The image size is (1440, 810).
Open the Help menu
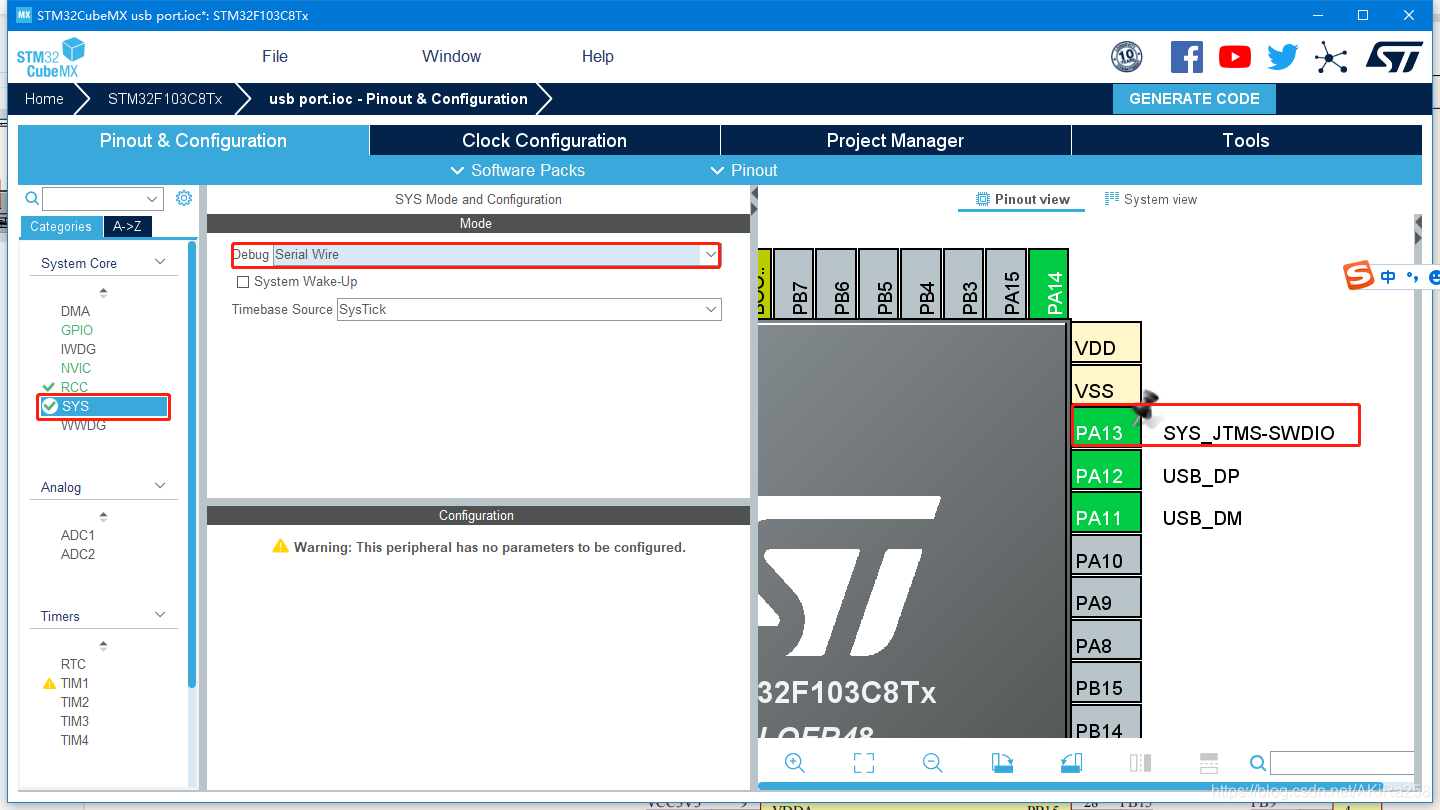598,56
